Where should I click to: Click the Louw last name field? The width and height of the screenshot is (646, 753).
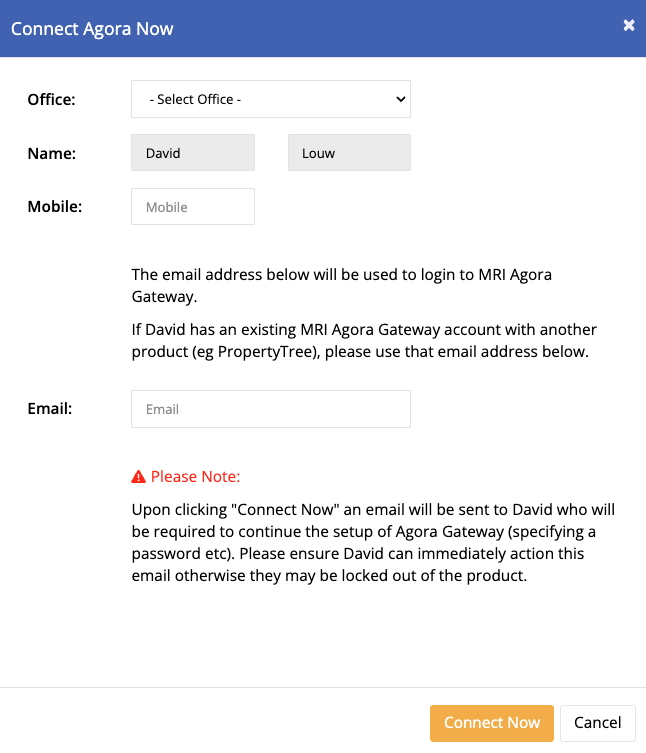349,153
